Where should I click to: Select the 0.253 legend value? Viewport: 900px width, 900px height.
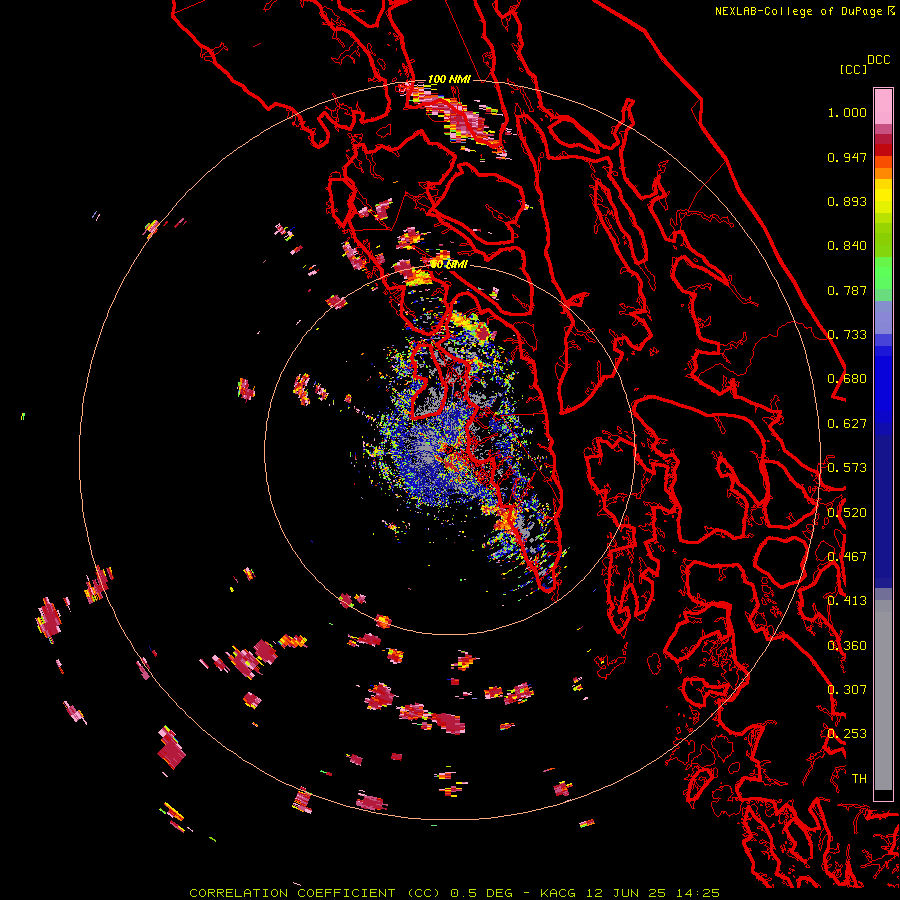tap(847, 734)
